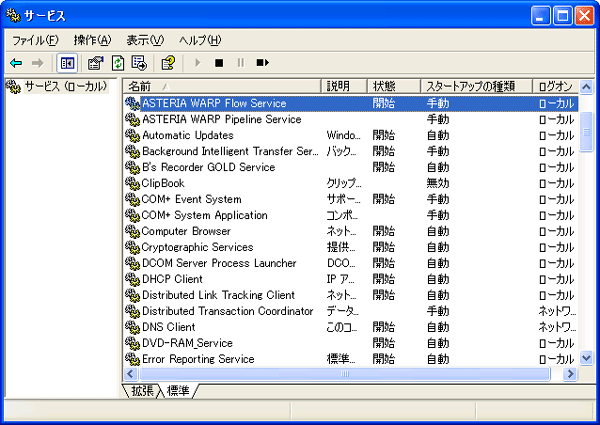Click the gear icon of DNS Client
Screen dimensions: 600x425
(x=132, y=327)
